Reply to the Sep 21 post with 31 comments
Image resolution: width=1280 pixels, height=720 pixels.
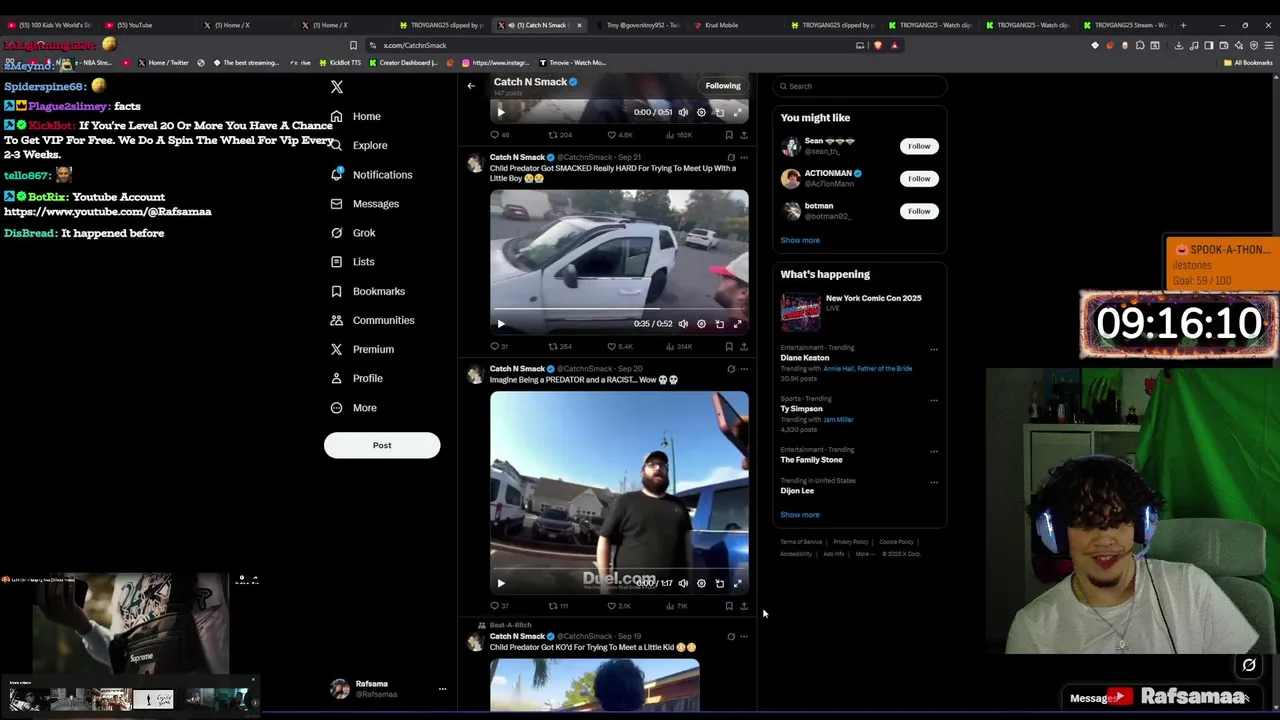pos(498,346)
